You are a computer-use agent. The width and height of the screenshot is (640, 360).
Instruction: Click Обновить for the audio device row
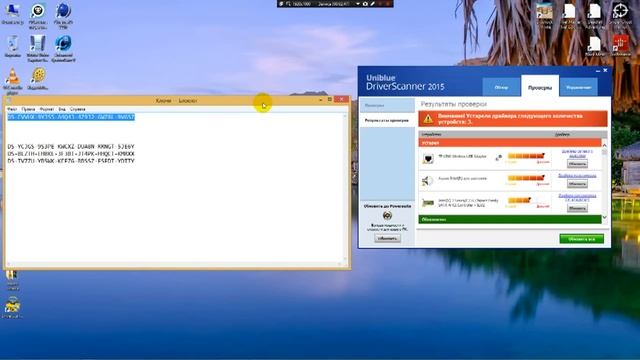coord(577,184)
